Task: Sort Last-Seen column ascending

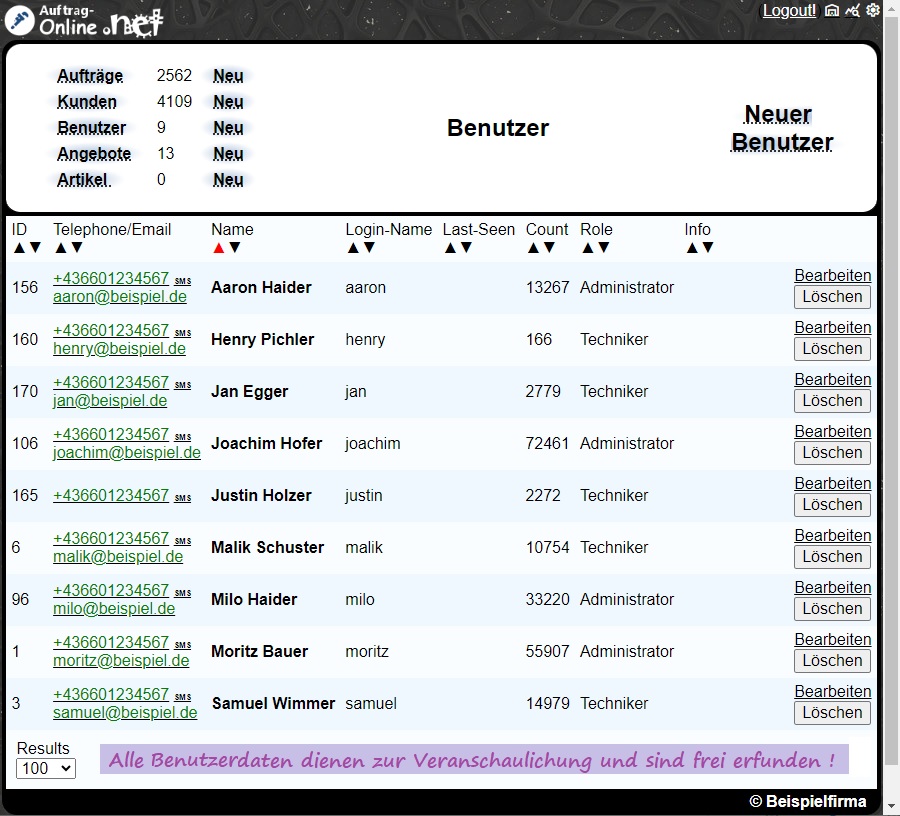Action: pyautogui.click(x=450, y=248)
